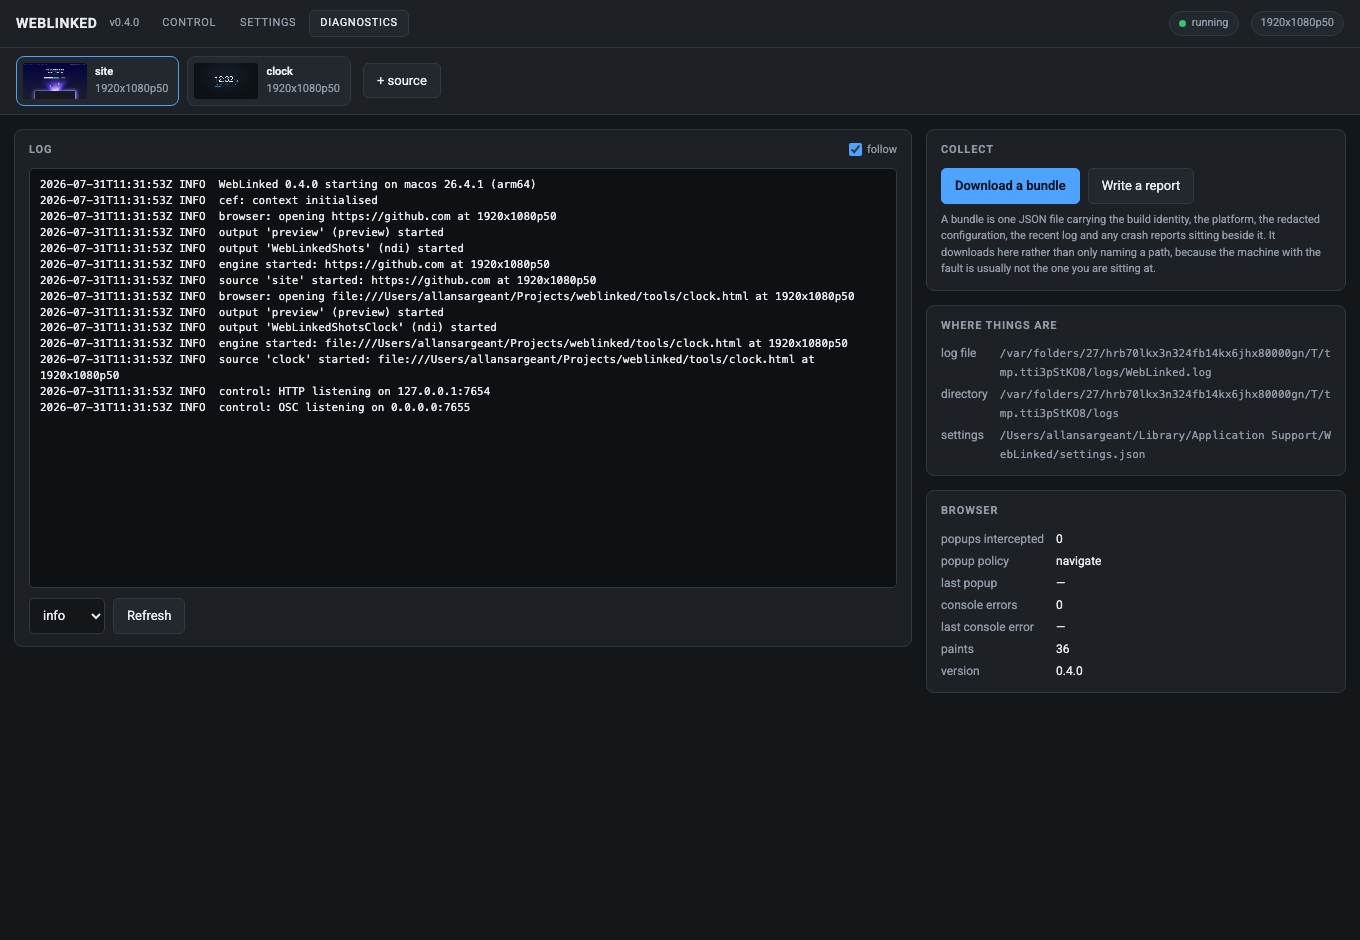Click the paints value 36
Viewport: 1360px width, 940px height.
[1063, 649]
